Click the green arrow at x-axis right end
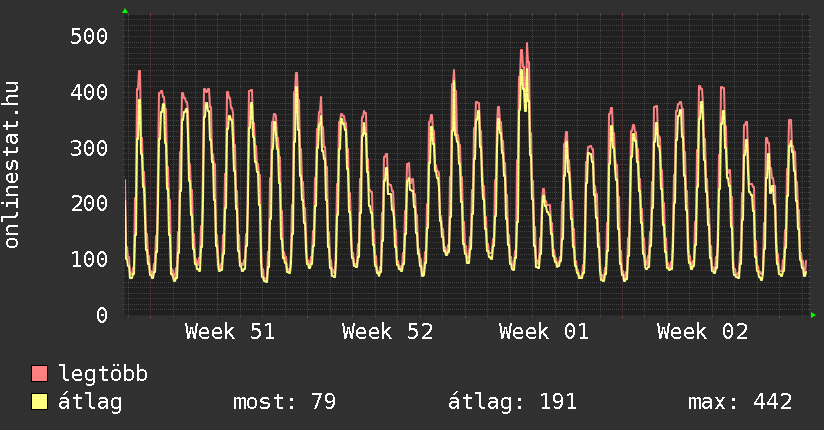The height and width of the screenshot is (430, 824). pos(813,315)
